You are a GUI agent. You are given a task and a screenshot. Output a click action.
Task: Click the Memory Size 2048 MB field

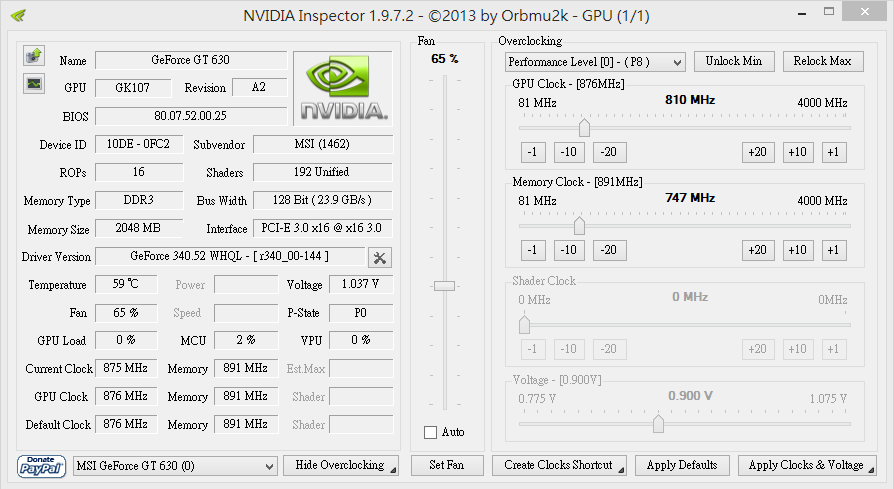click(x=139, y=228)
